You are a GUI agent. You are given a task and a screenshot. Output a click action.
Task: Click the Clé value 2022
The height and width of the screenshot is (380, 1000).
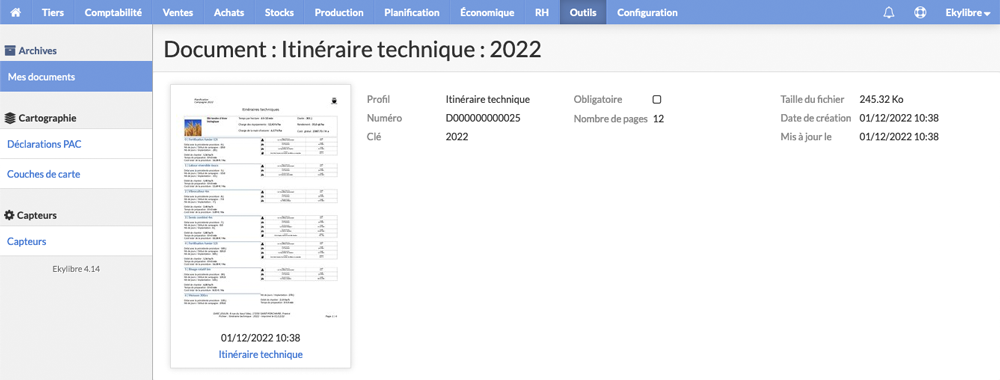457,136
